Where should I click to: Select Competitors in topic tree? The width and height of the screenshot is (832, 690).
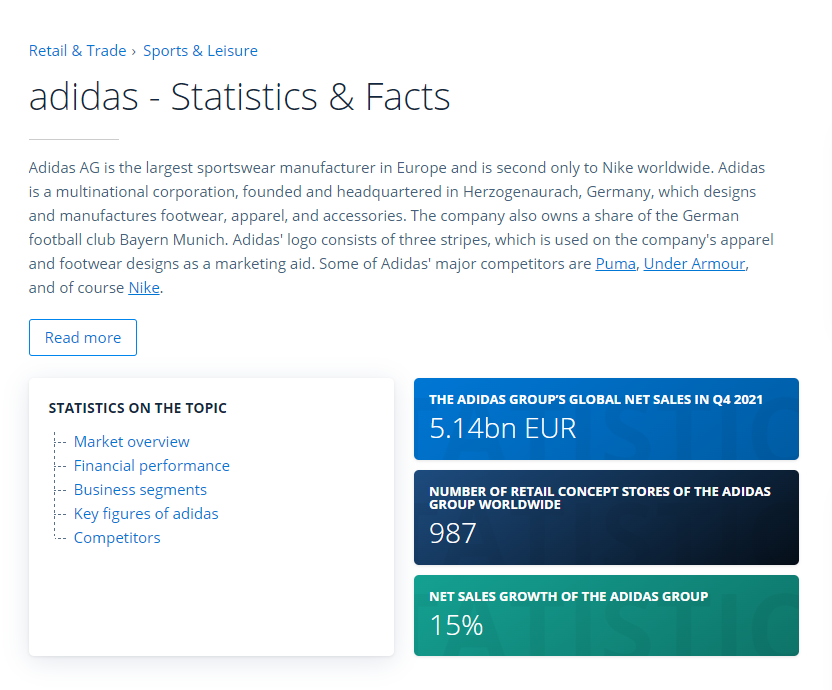click(x=117, y=538)
